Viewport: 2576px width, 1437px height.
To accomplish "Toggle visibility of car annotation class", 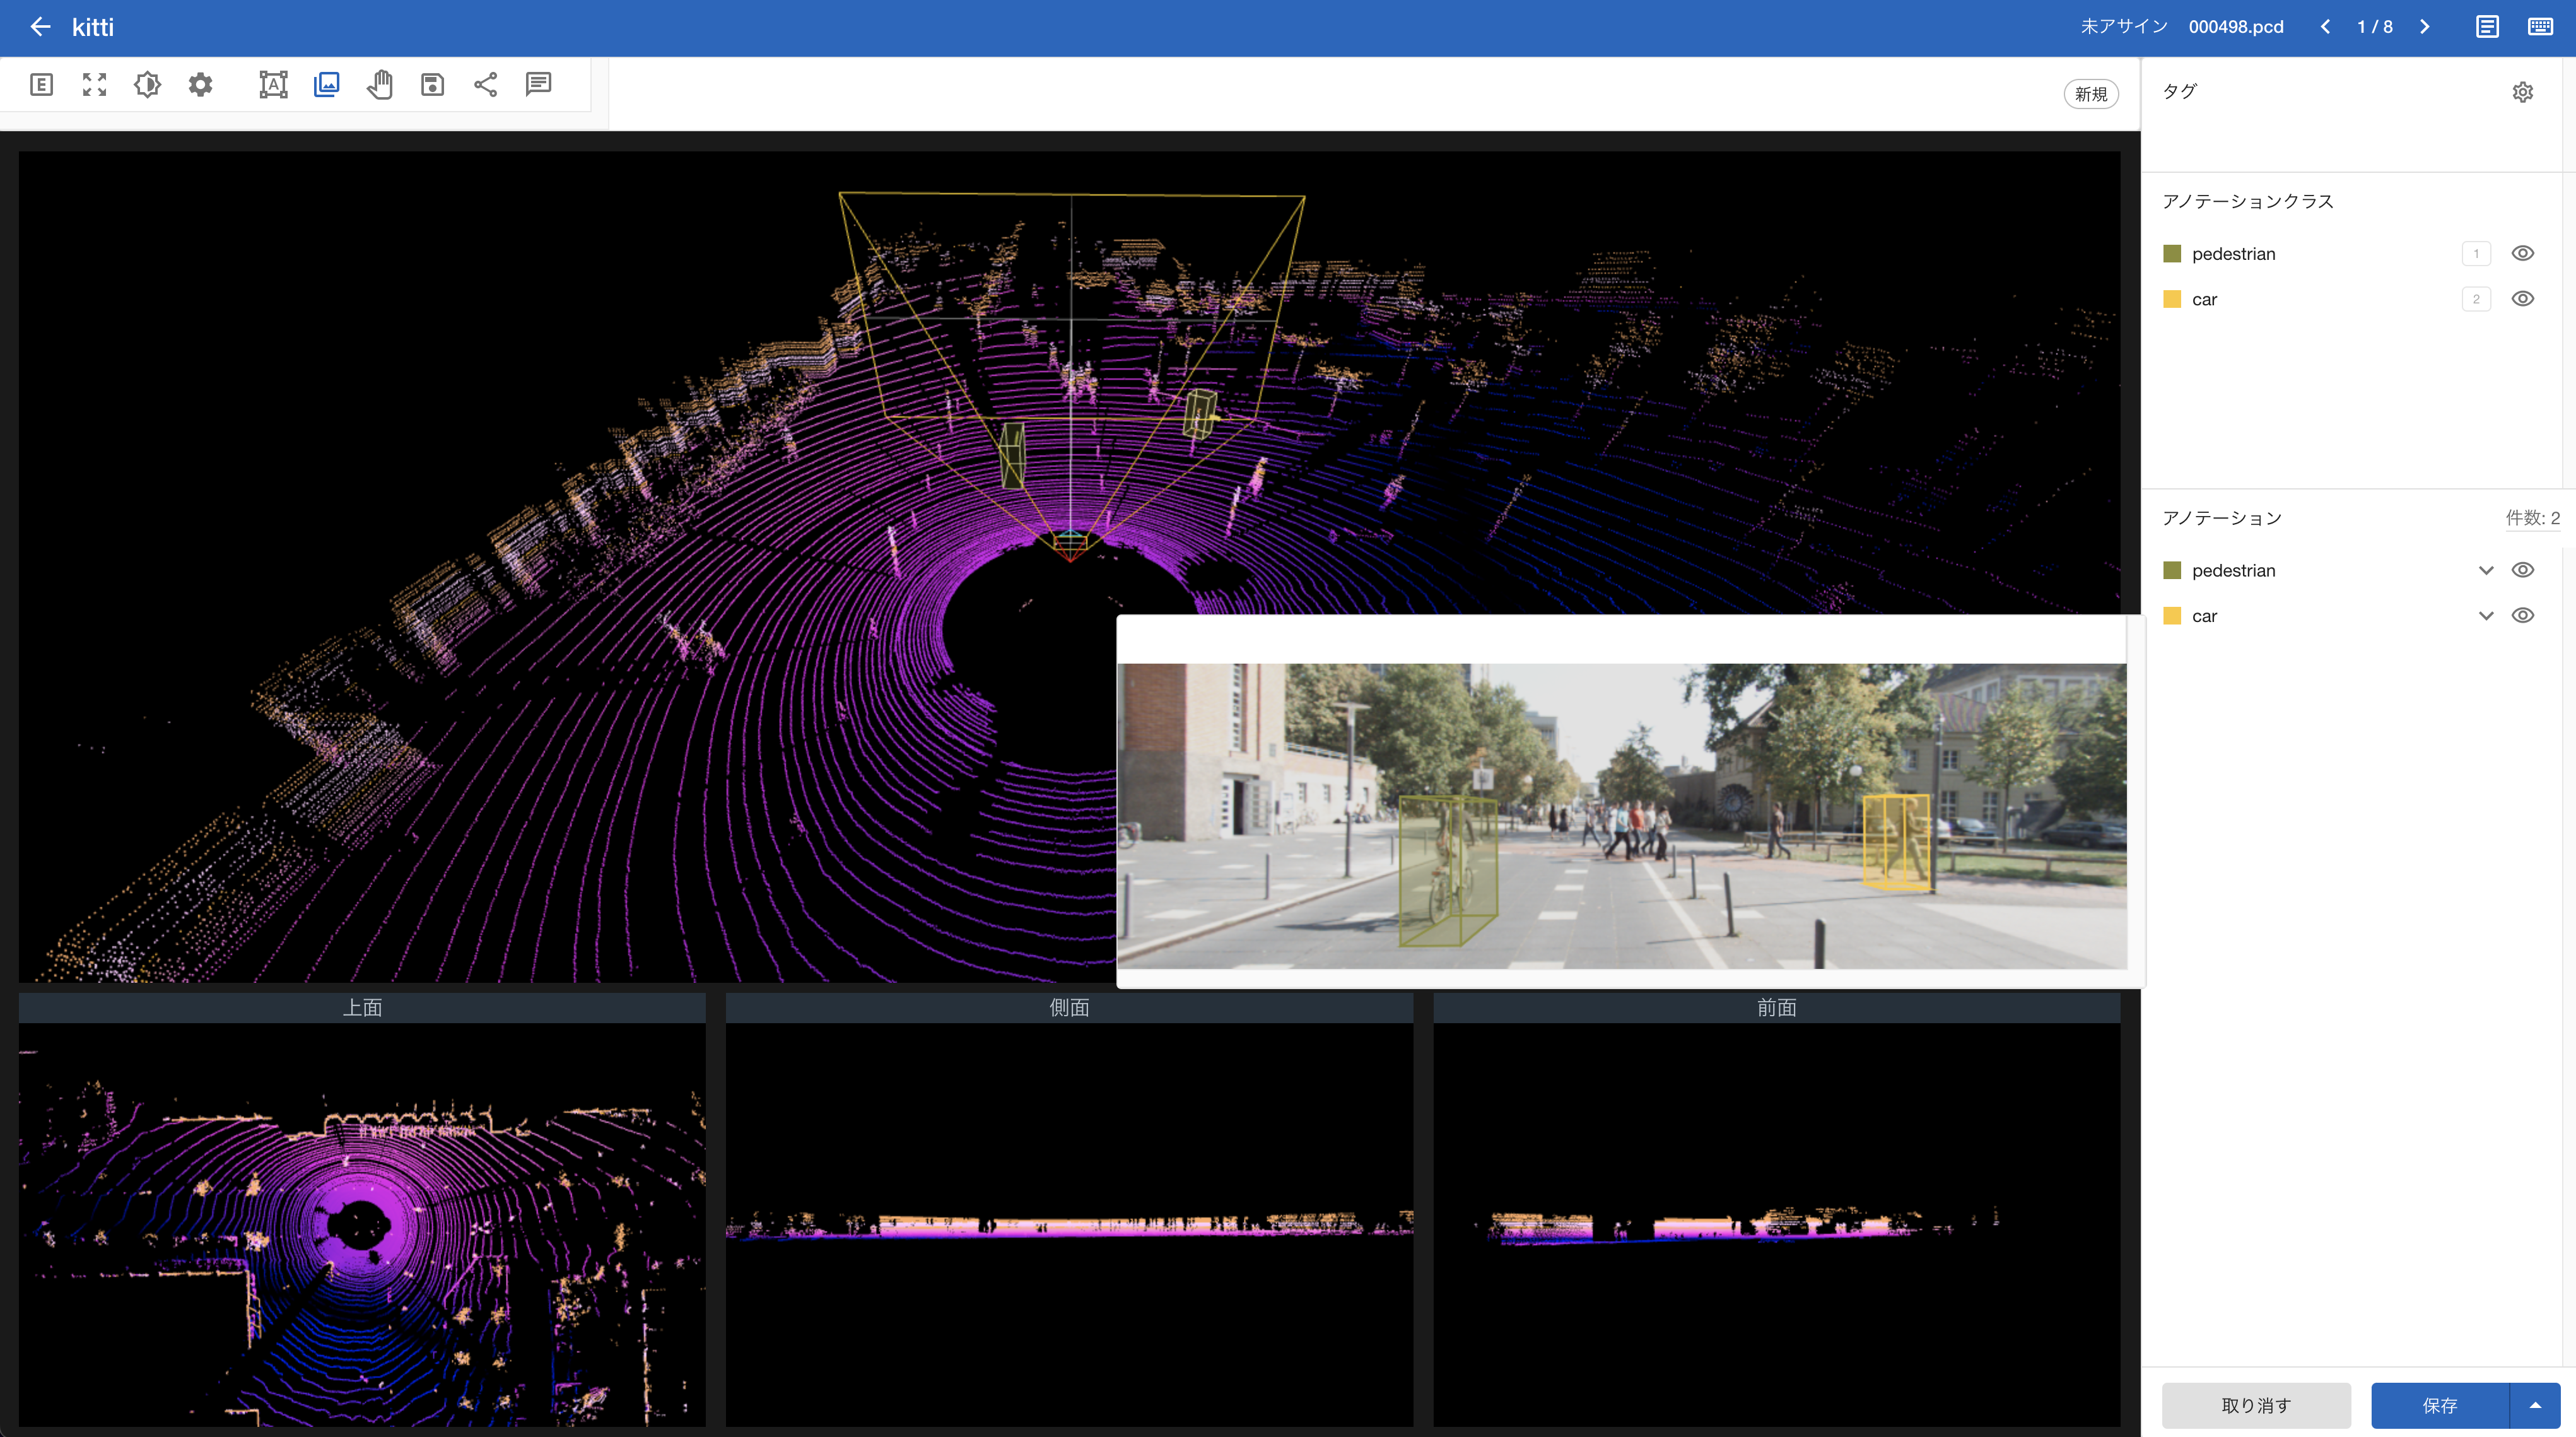I will click(x=2522, y=299).
